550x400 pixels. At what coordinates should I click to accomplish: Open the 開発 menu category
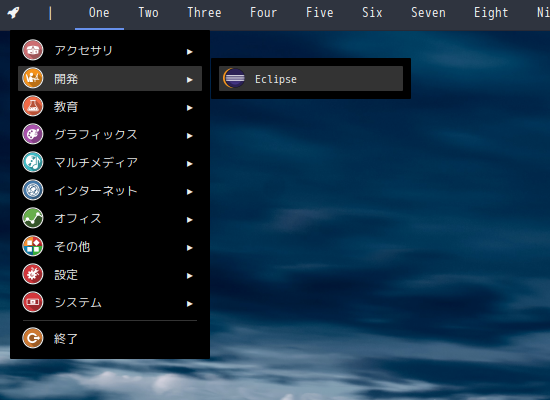110,78
